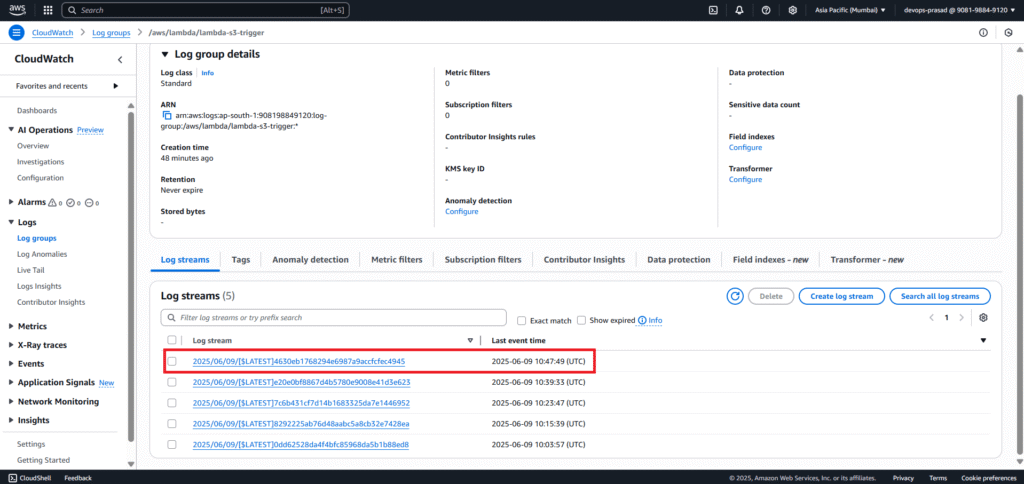Switch to the Data protection tab
Viewport: 1024px width, 484px height.
coord(679,259)
